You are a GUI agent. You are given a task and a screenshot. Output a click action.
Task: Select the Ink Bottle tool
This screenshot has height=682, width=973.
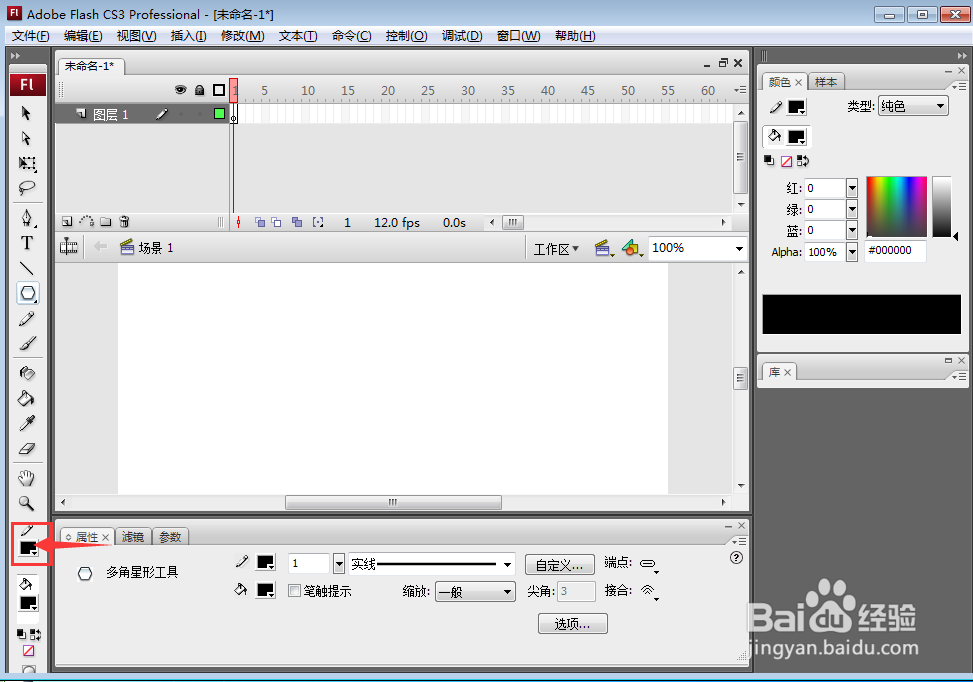point(27,373)
